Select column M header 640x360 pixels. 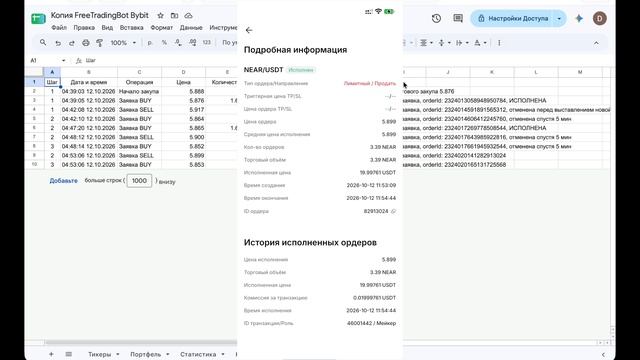click(x=580, y=72)
